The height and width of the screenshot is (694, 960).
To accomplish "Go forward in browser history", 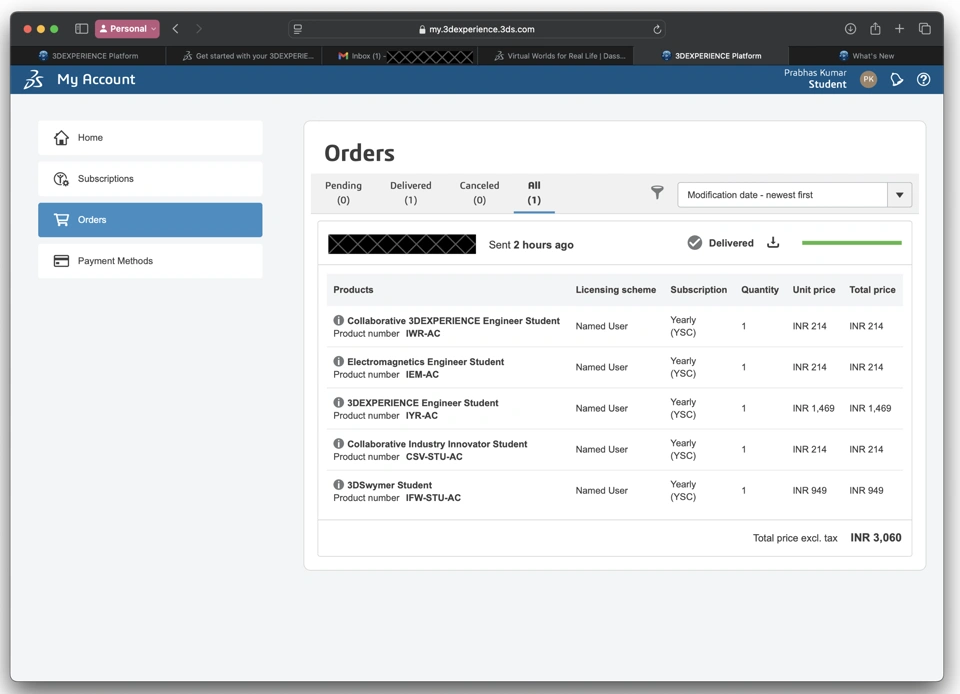I will tap(198, 29).
